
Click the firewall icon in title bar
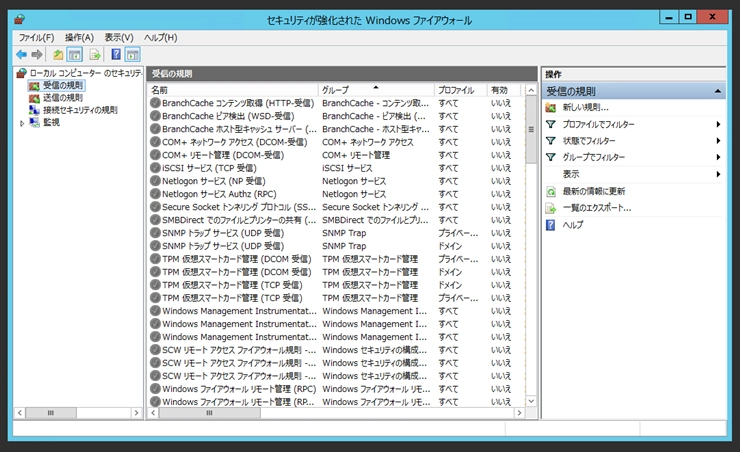(x=19, y=19)
